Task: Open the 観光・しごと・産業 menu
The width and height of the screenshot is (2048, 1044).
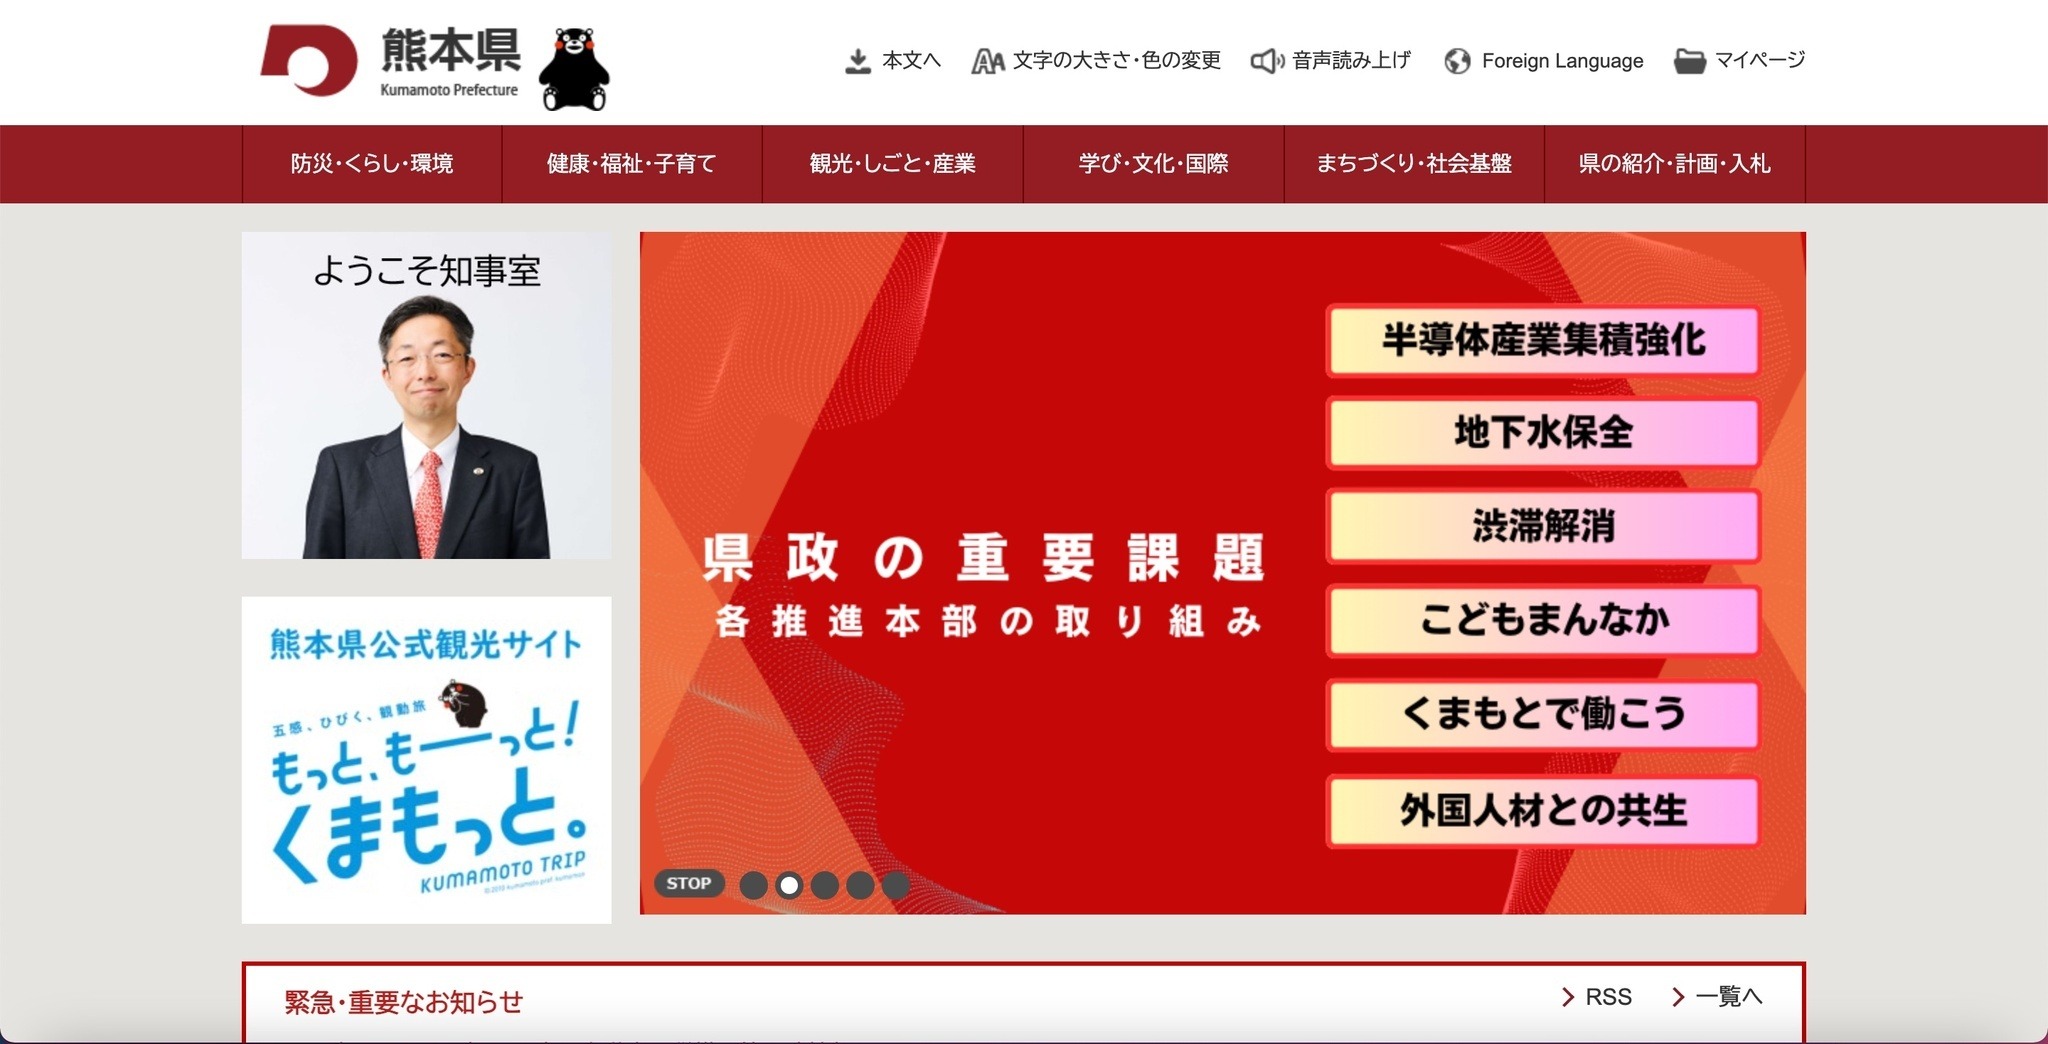Action: click(892, 163)
